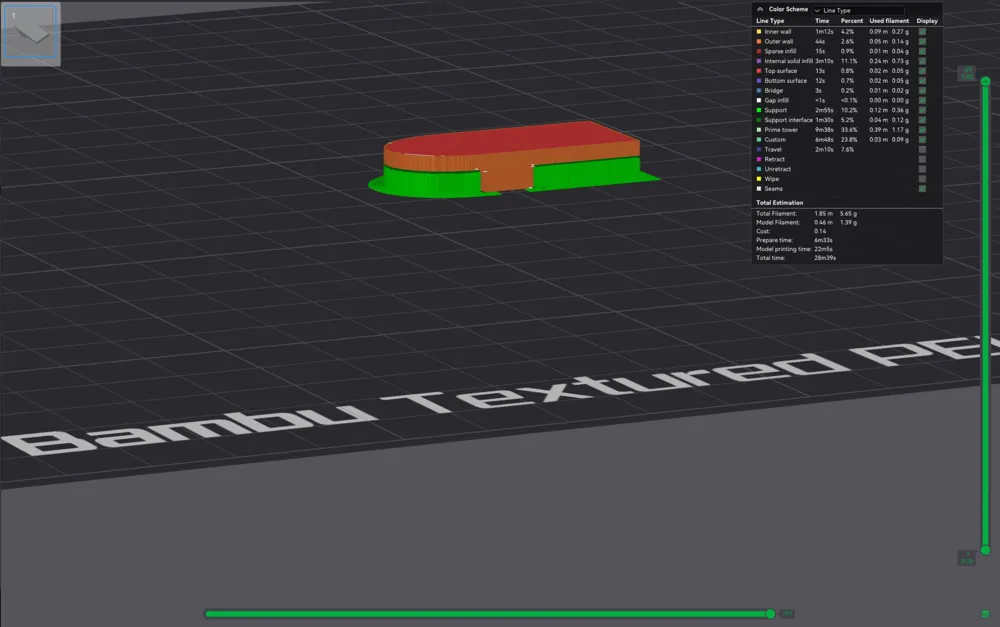Toggle the Outer wall display checkbox
Image resolution: width=1000 pixels, height=627 pixels.
pos(922,41)
